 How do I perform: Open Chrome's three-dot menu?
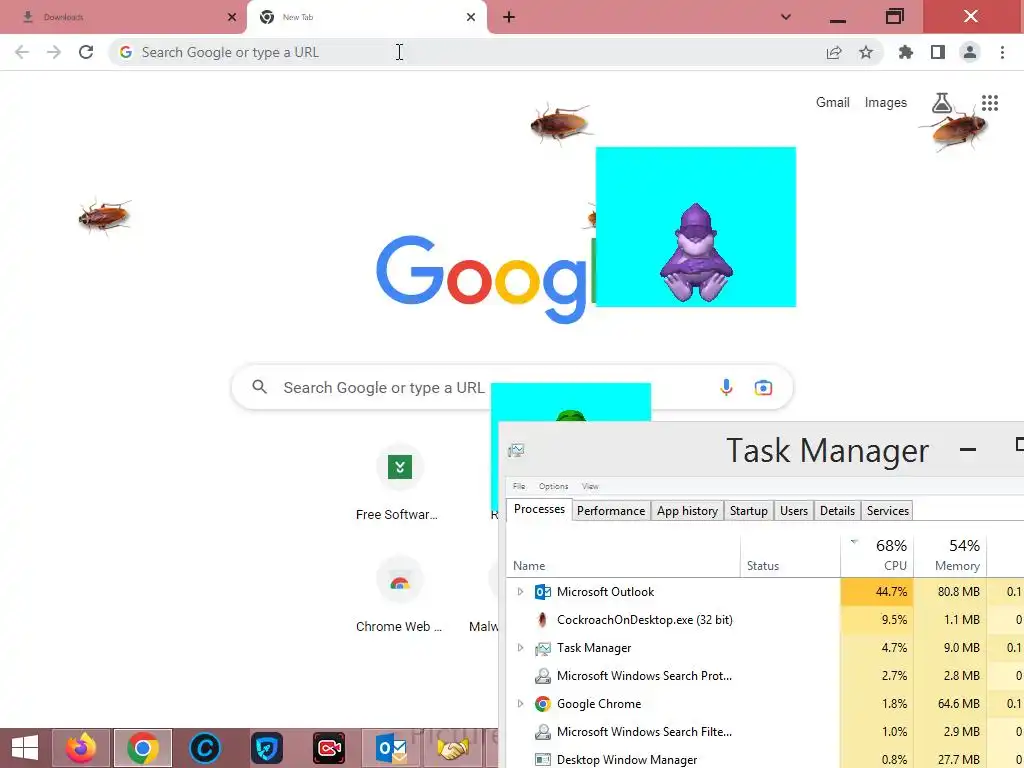click(1002, 52)
